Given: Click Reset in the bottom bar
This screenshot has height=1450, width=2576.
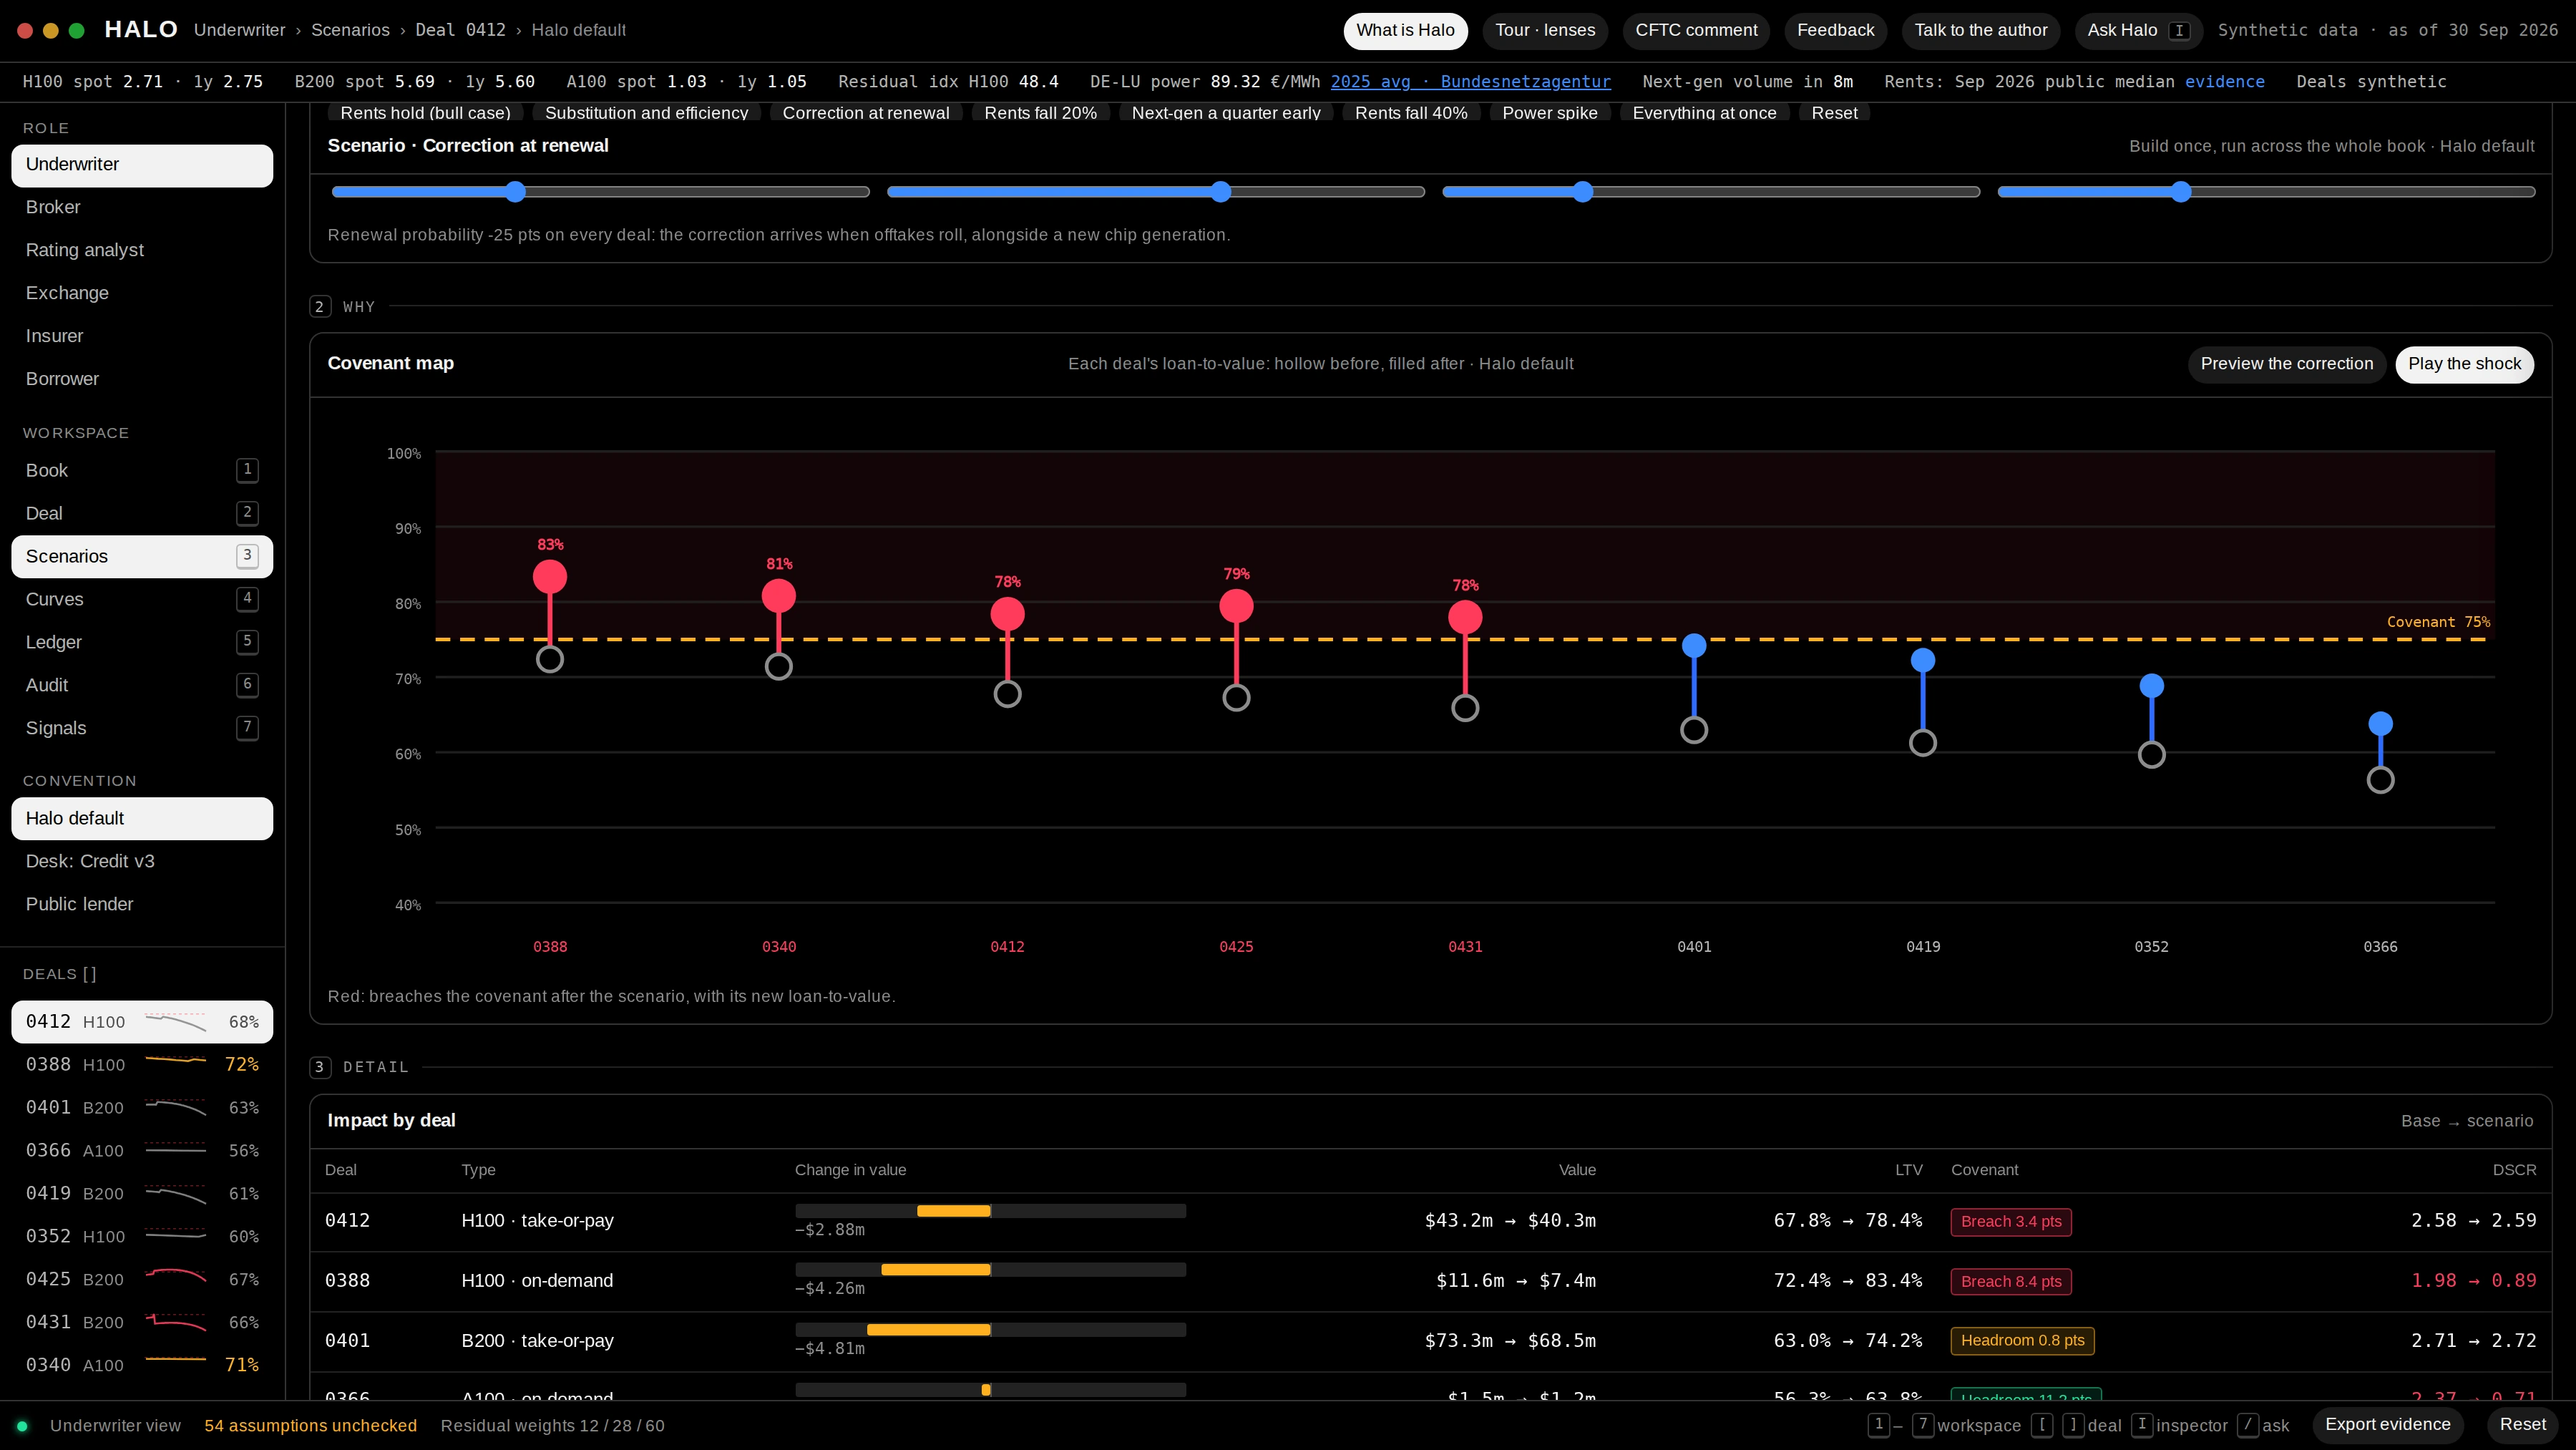Looking at the screenshot, I should coord(2522,1425).
